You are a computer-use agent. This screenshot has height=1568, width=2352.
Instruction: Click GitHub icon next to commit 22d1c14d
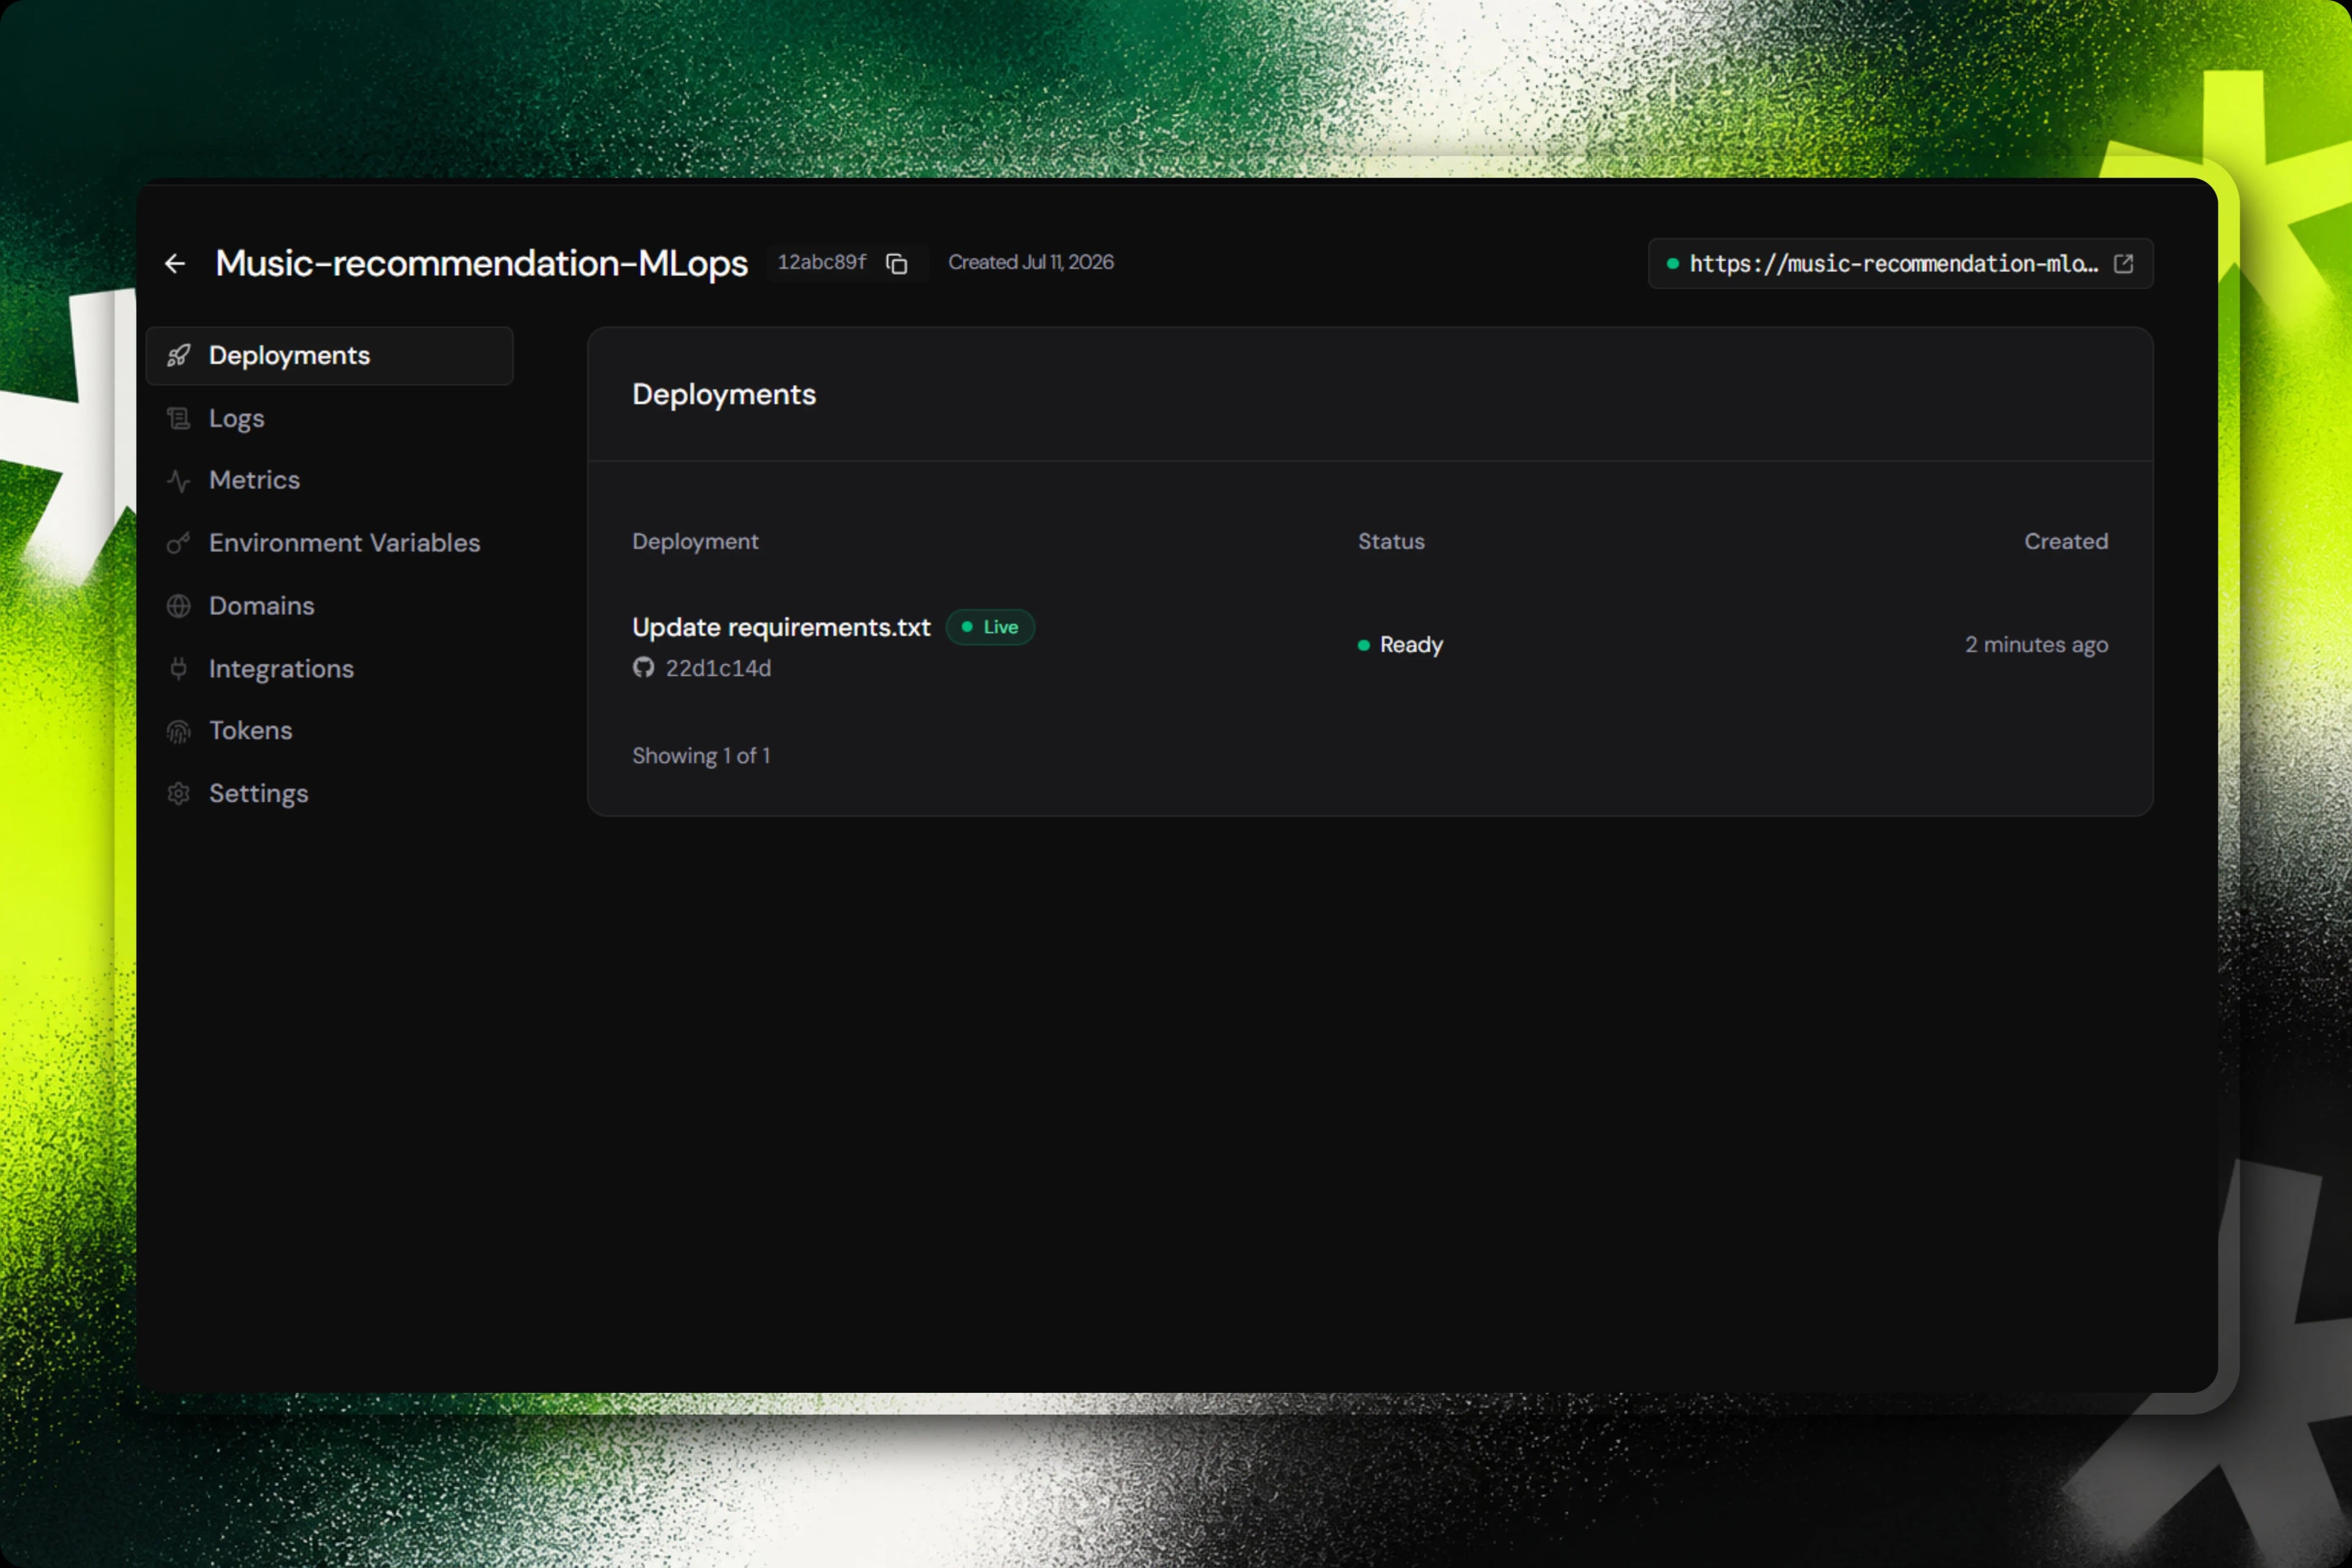click(x=643, y=667)
